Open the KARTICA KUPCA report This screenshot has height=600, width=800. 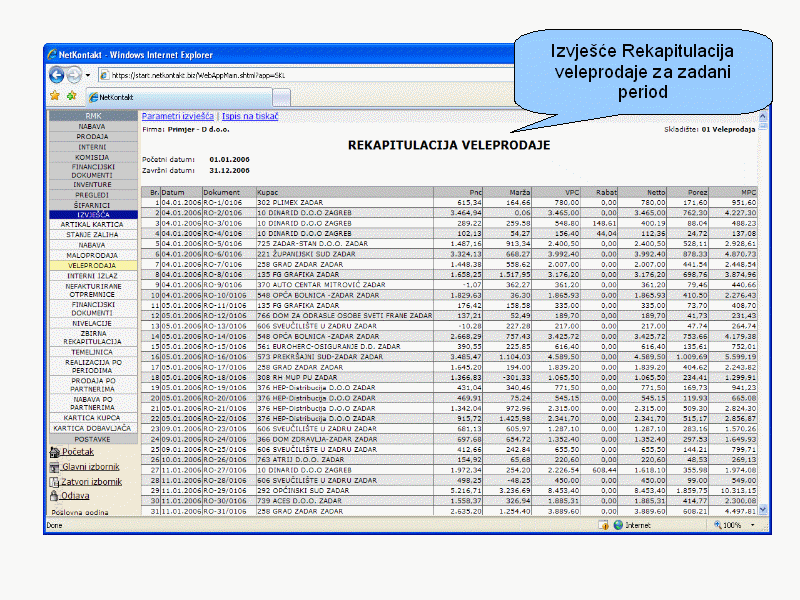tap(92, 418)
